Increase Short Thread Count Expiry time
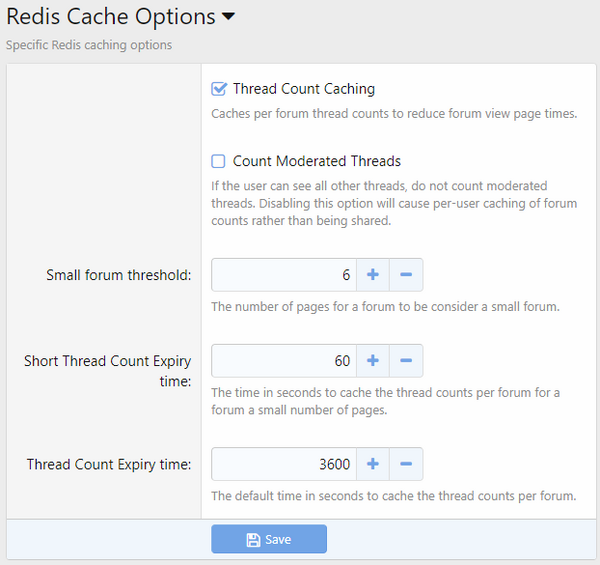Viewport: 600px width, 565px height. pyautogui.click(x=373, y=361)
